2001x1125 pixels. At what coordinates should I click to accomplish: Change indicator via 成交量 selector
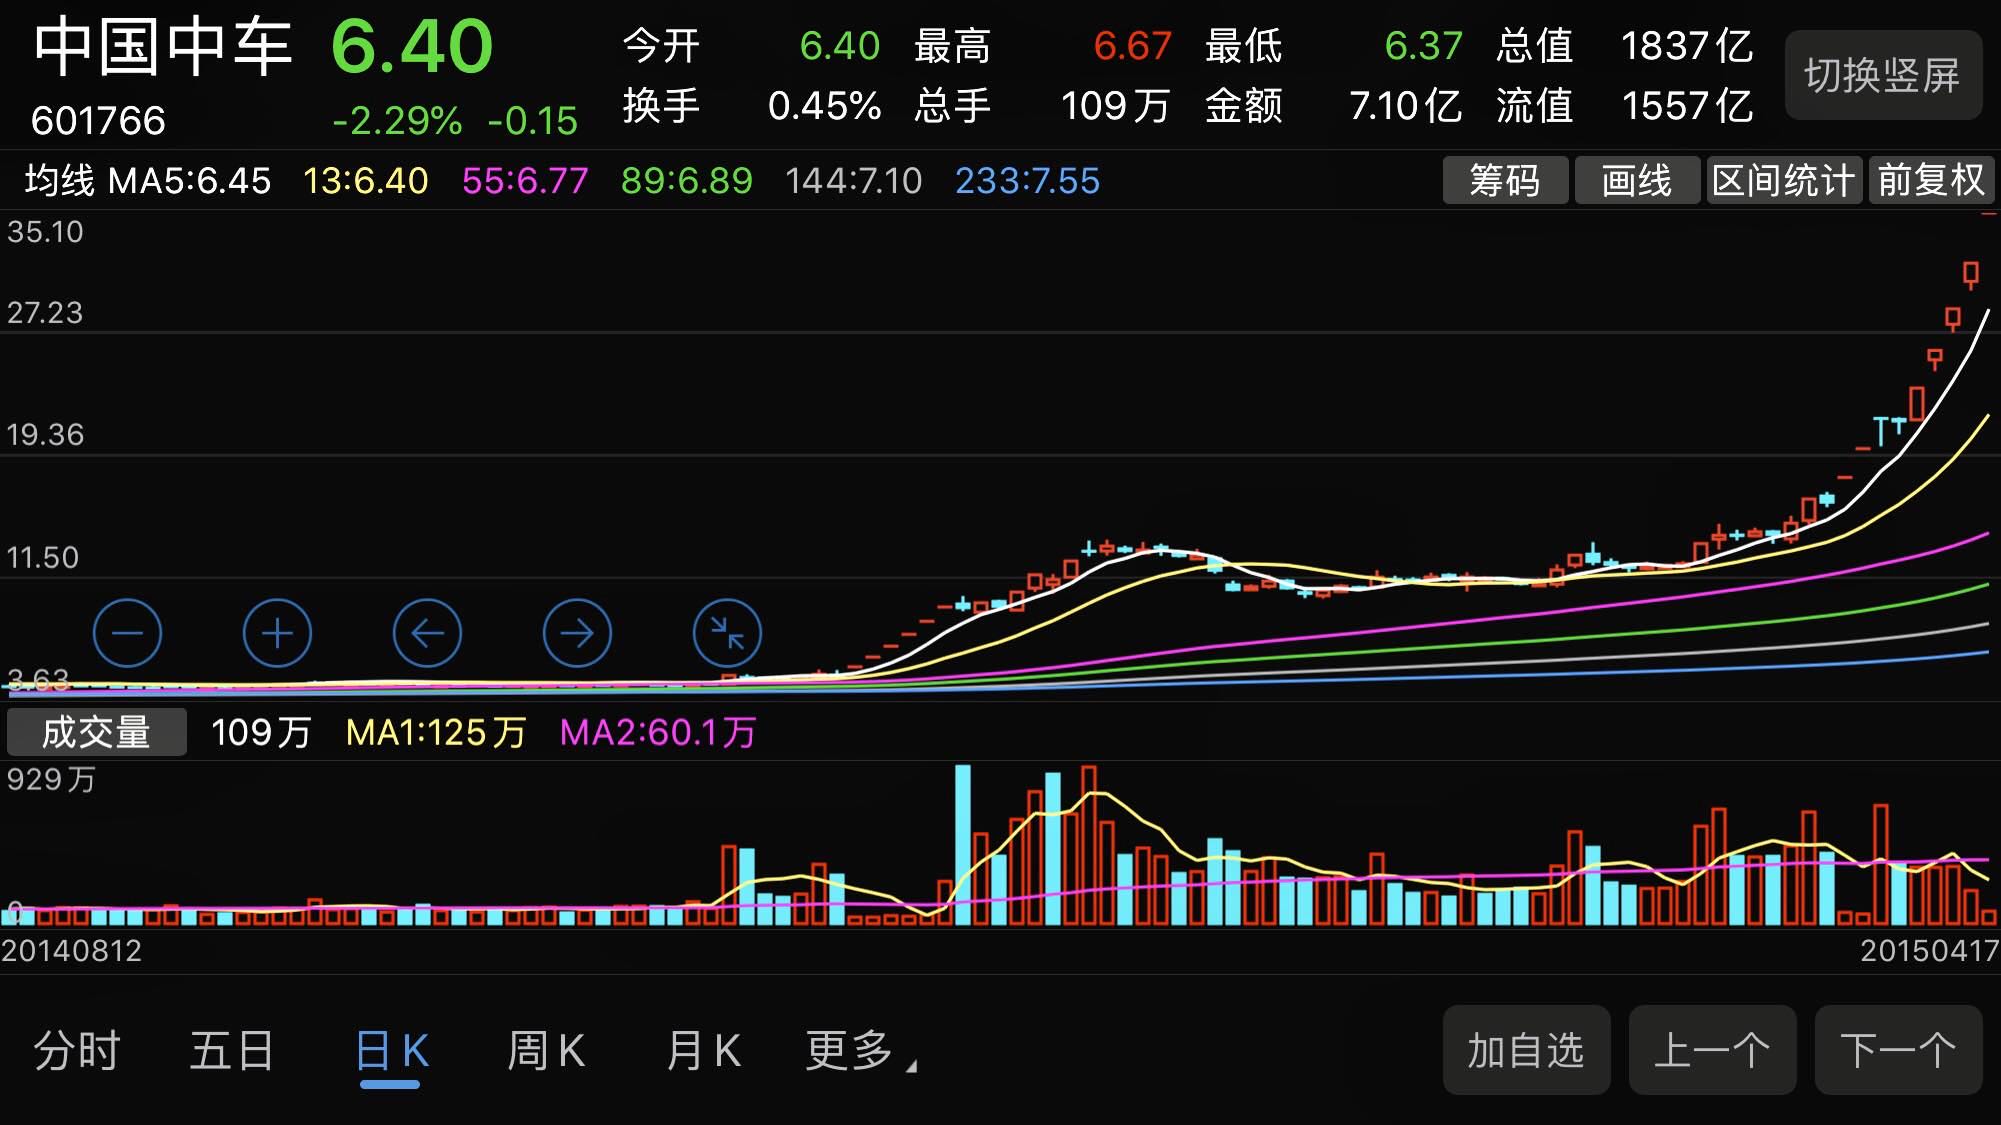(x=96, y=732)
